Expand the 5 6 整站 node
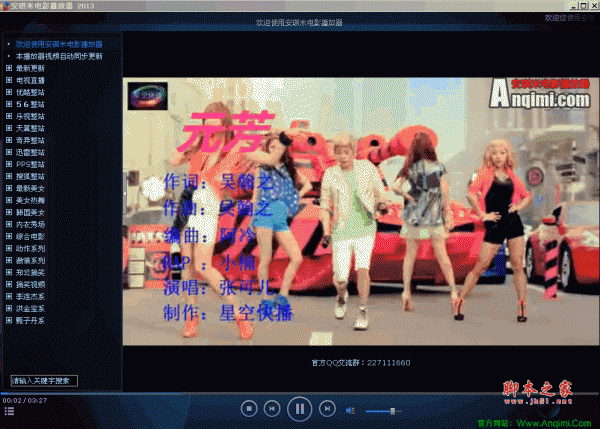Screen dimensions: 600x429 [x=9, y=104]
